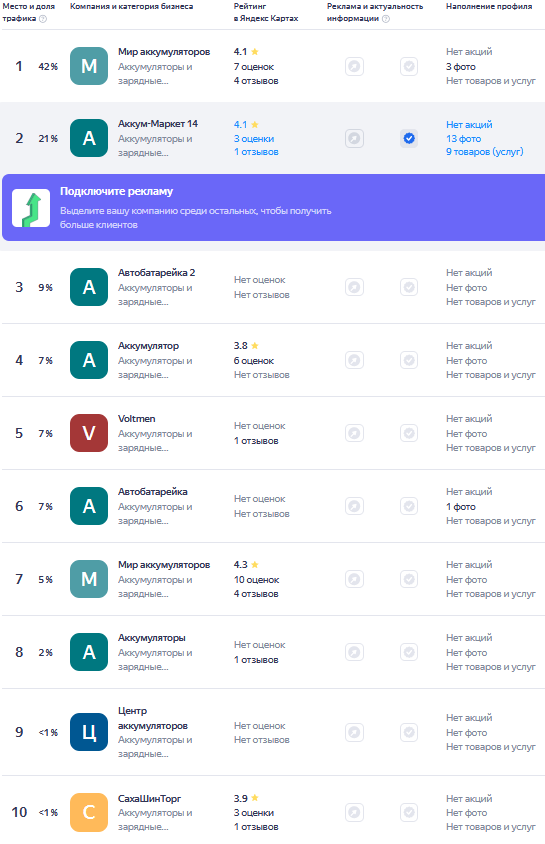Click the Аккум-Маркет 14 avatar icon
545x844 pixels.
click(89, 138)
